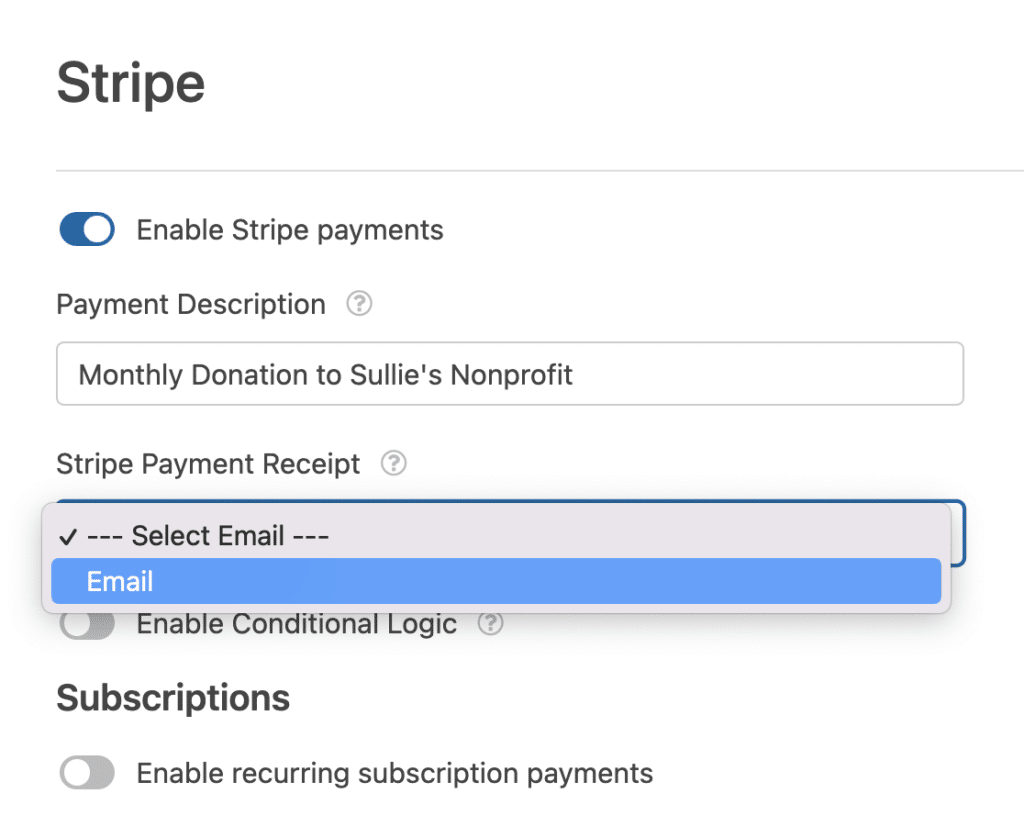Image resolution: width=1024 pixels, height=827 pixels.
Task: Click the checkmark beside Select Email
Action: pyautogui.click(x=68, y=536)
